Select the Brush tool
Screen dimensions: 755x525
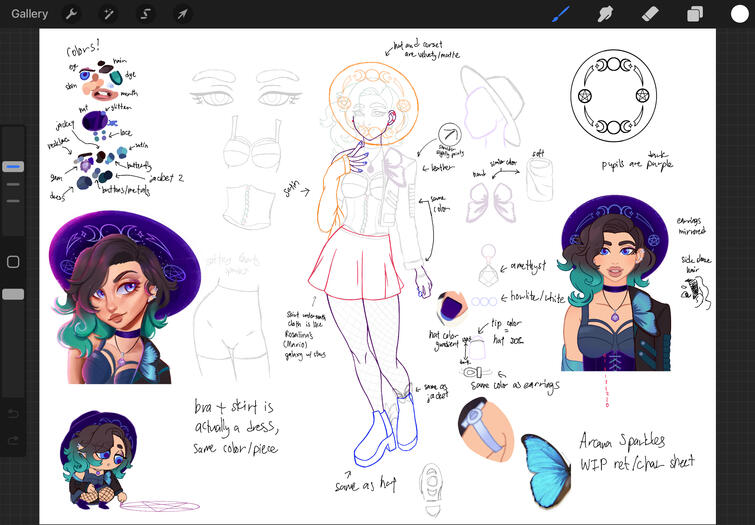(x=561, y=14)
